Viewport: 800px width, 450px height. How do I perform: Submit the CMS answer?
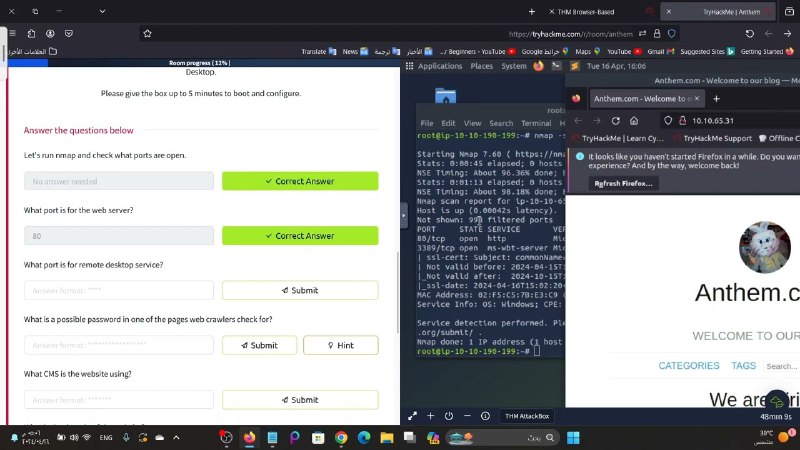click(300, 400)
